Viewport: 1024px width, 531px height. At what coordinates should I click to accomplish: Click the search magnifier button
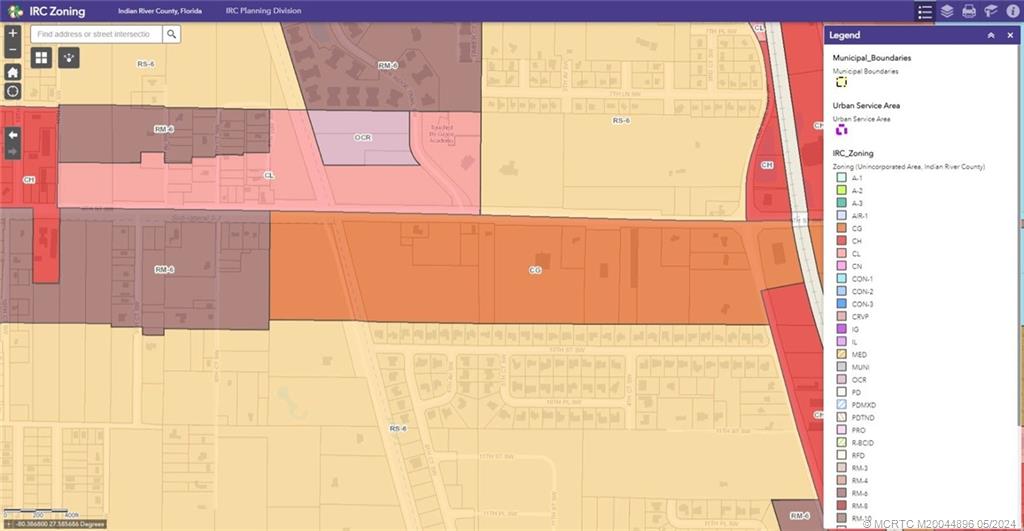(x=172, y=34)
